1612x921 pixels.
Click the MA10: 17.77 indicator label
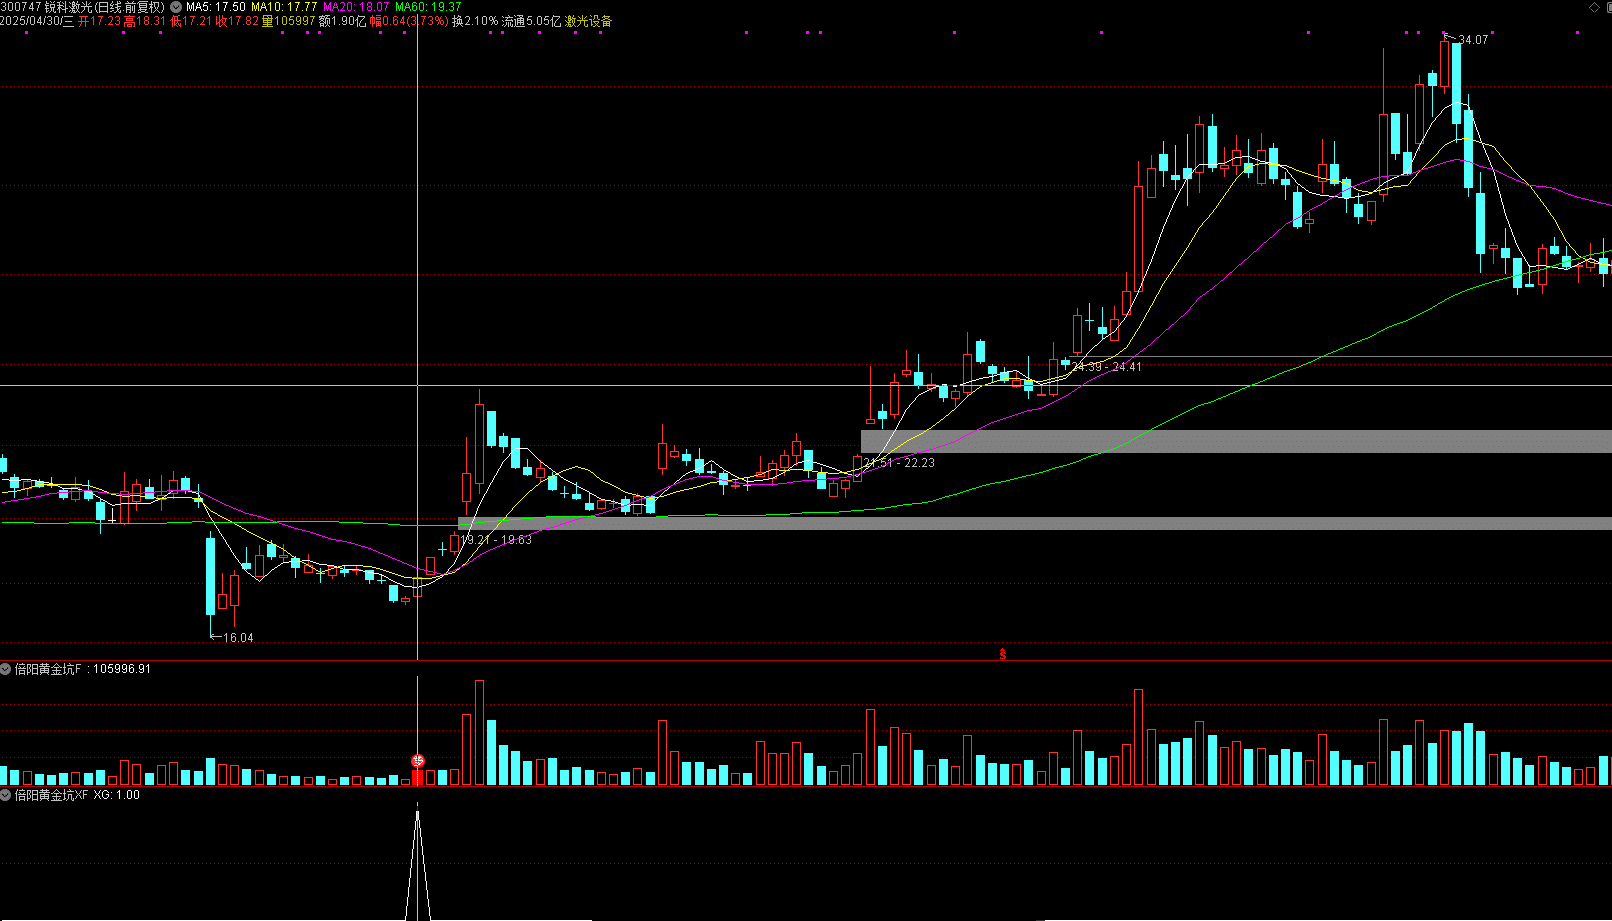click(x=283, y=7)
